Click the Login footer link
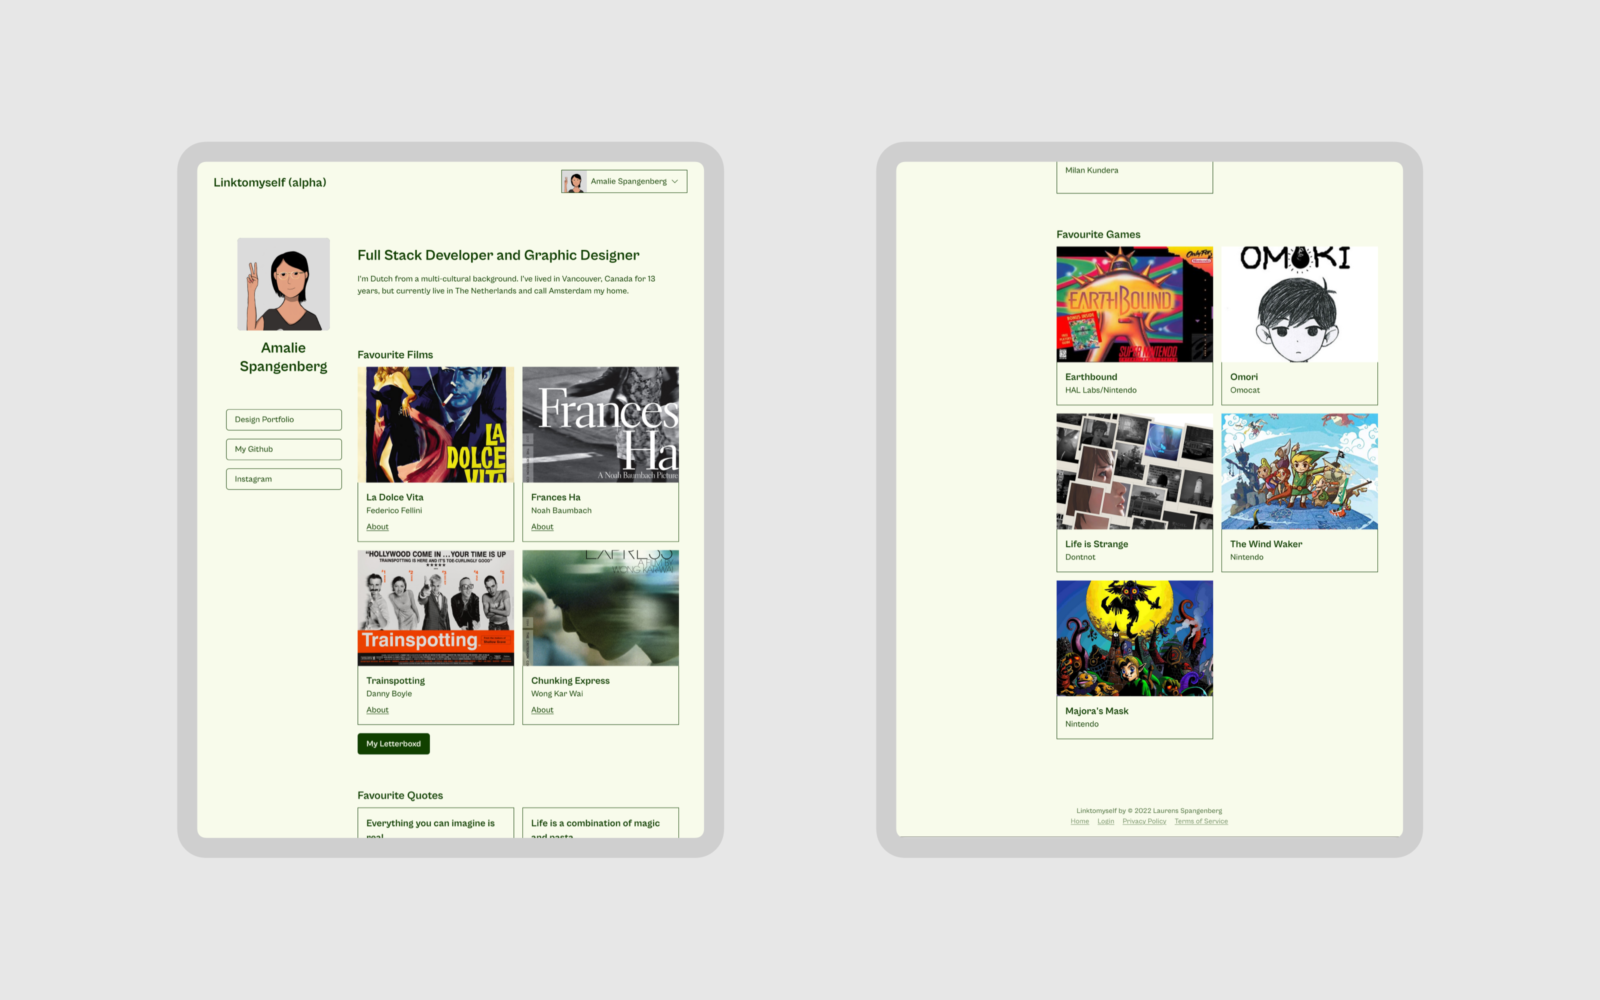 [1105, 822]
